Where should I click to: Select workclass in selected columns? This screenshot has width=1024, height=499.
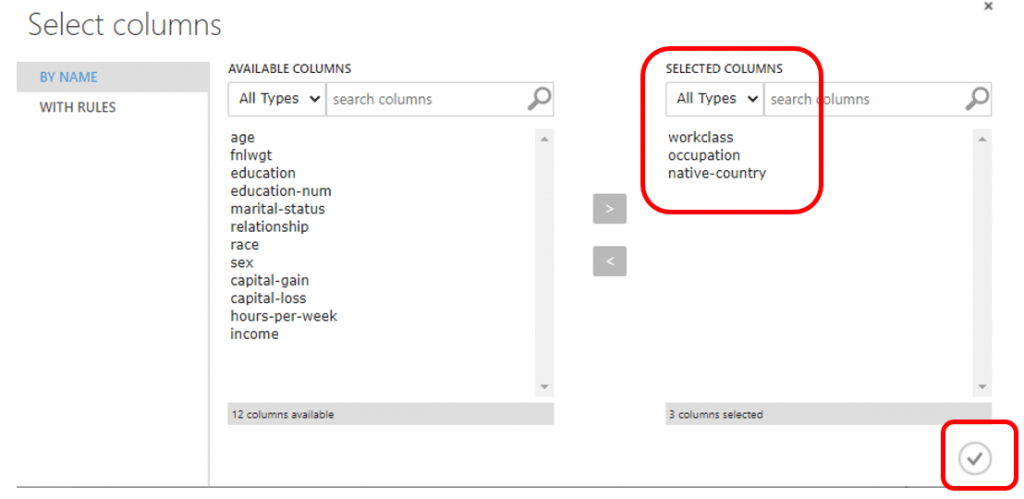[701, 138]
